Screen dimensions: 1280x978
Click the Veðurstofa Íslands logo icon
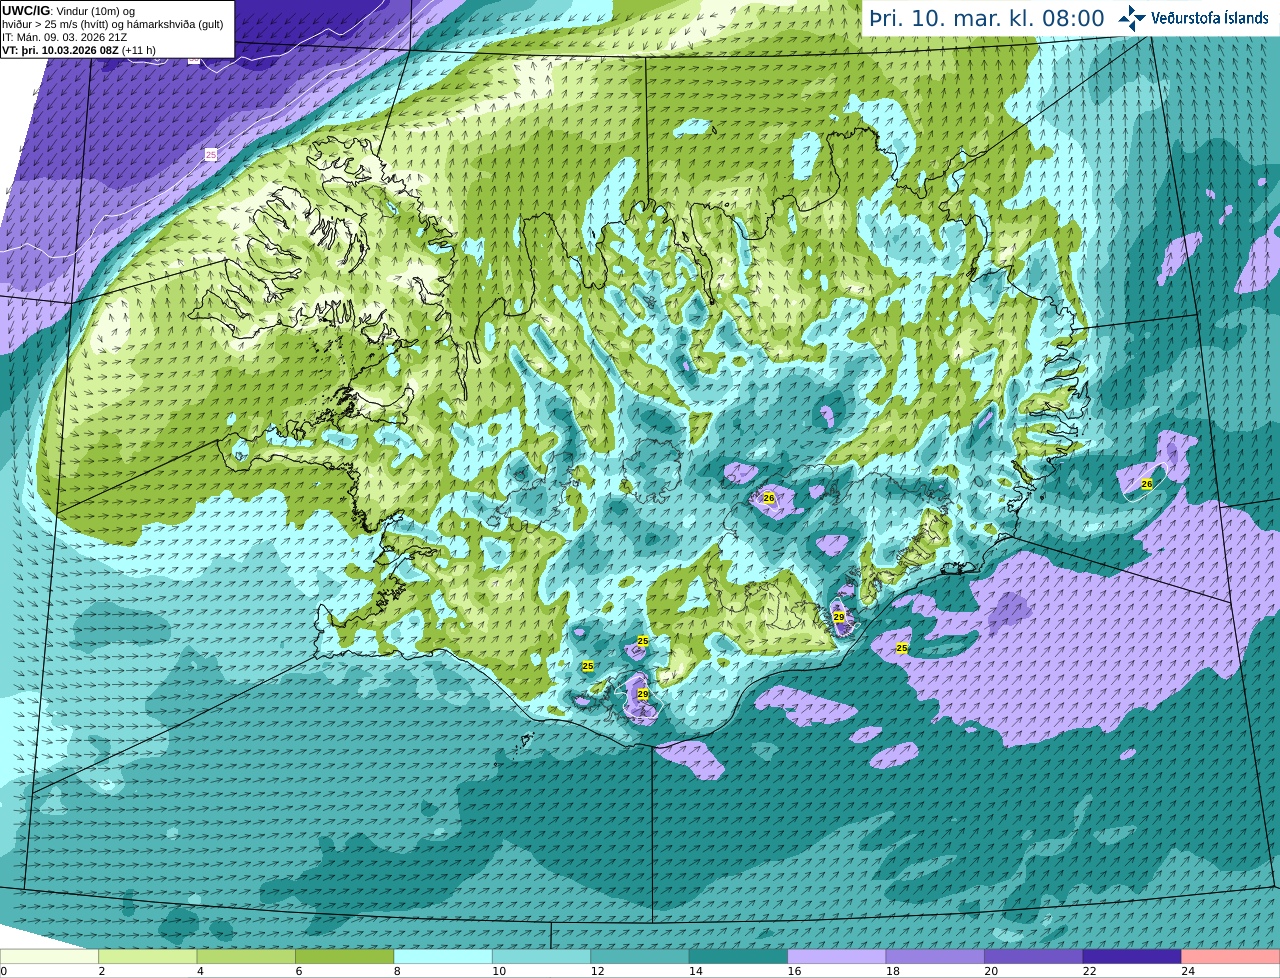pyautogui.click(x=1132, y=18)
